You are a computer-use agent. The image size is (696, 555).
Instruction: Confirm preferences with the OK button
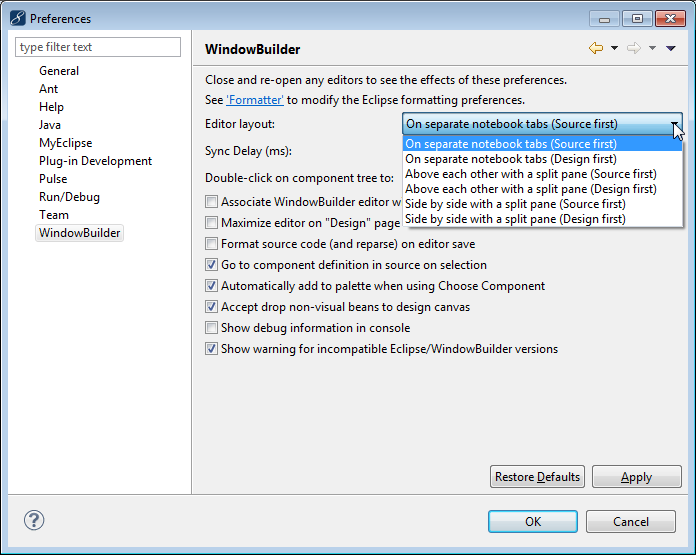tap(533, 521)
